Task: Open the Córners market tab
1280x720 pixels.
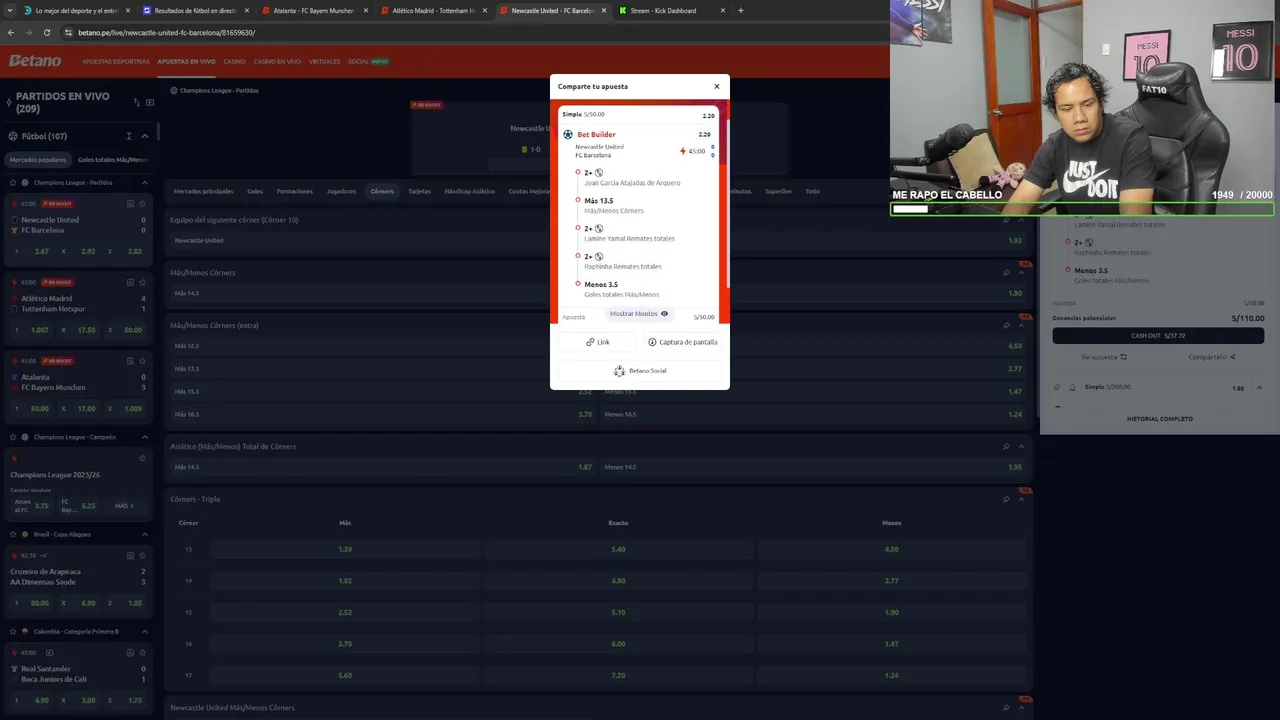Action: [382, 191]
